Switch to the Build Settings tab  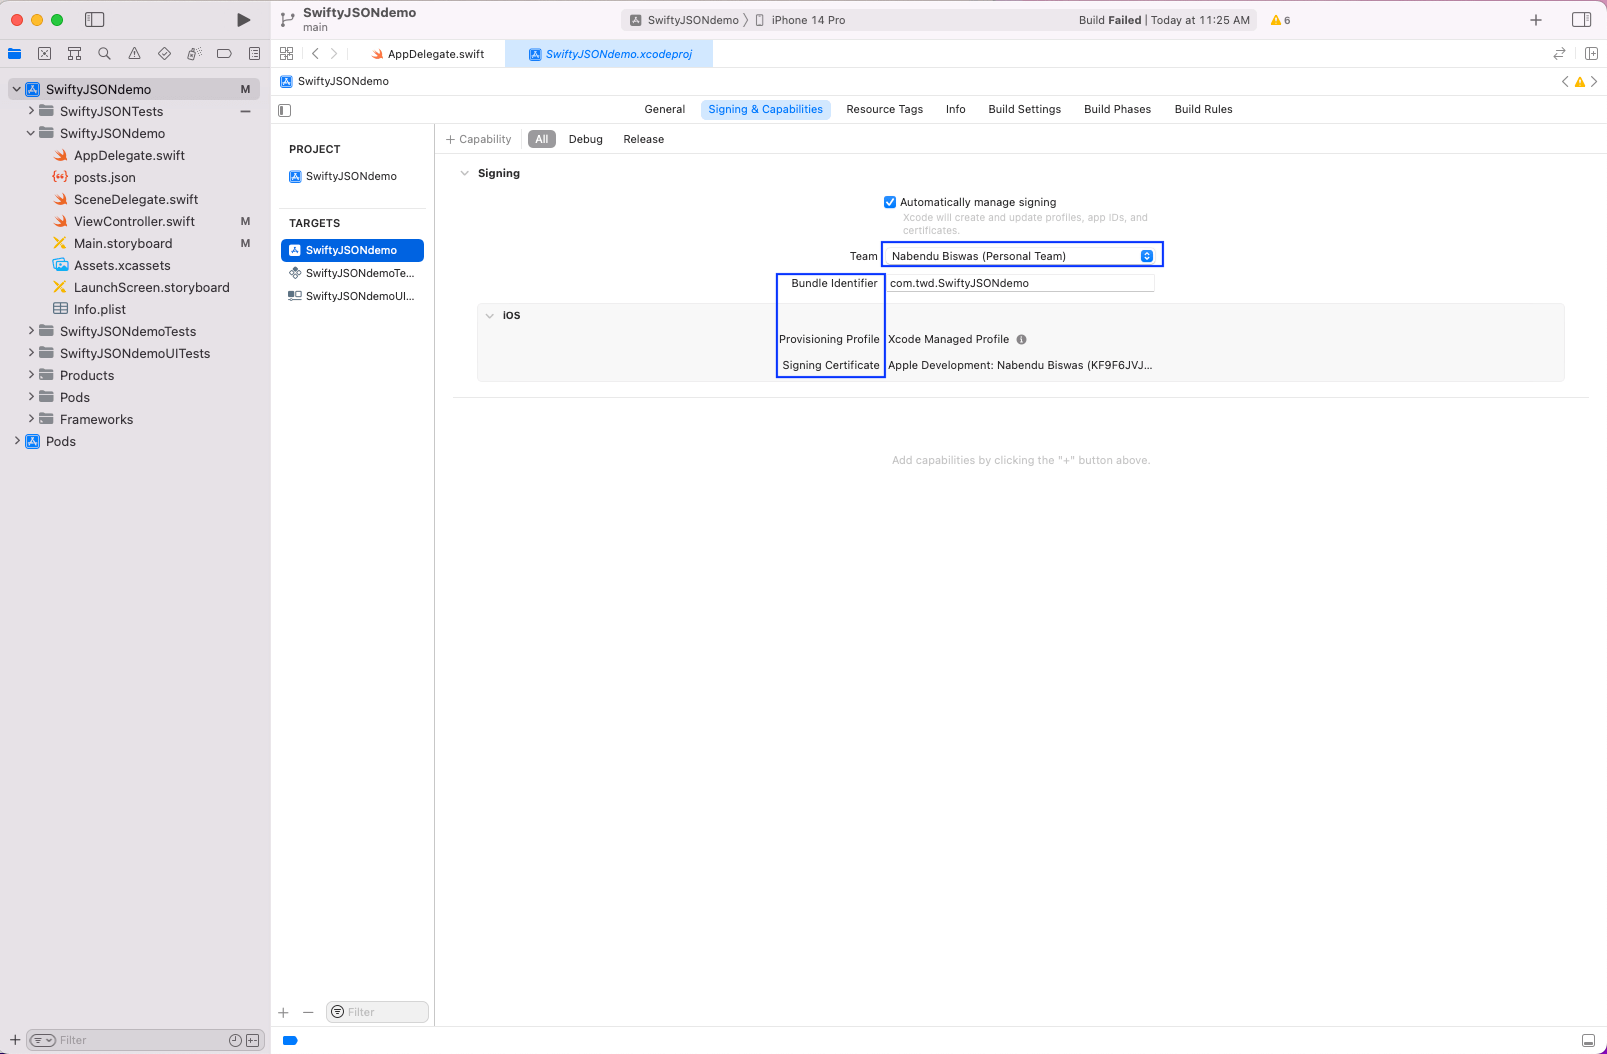click(x=1024, y=109)
